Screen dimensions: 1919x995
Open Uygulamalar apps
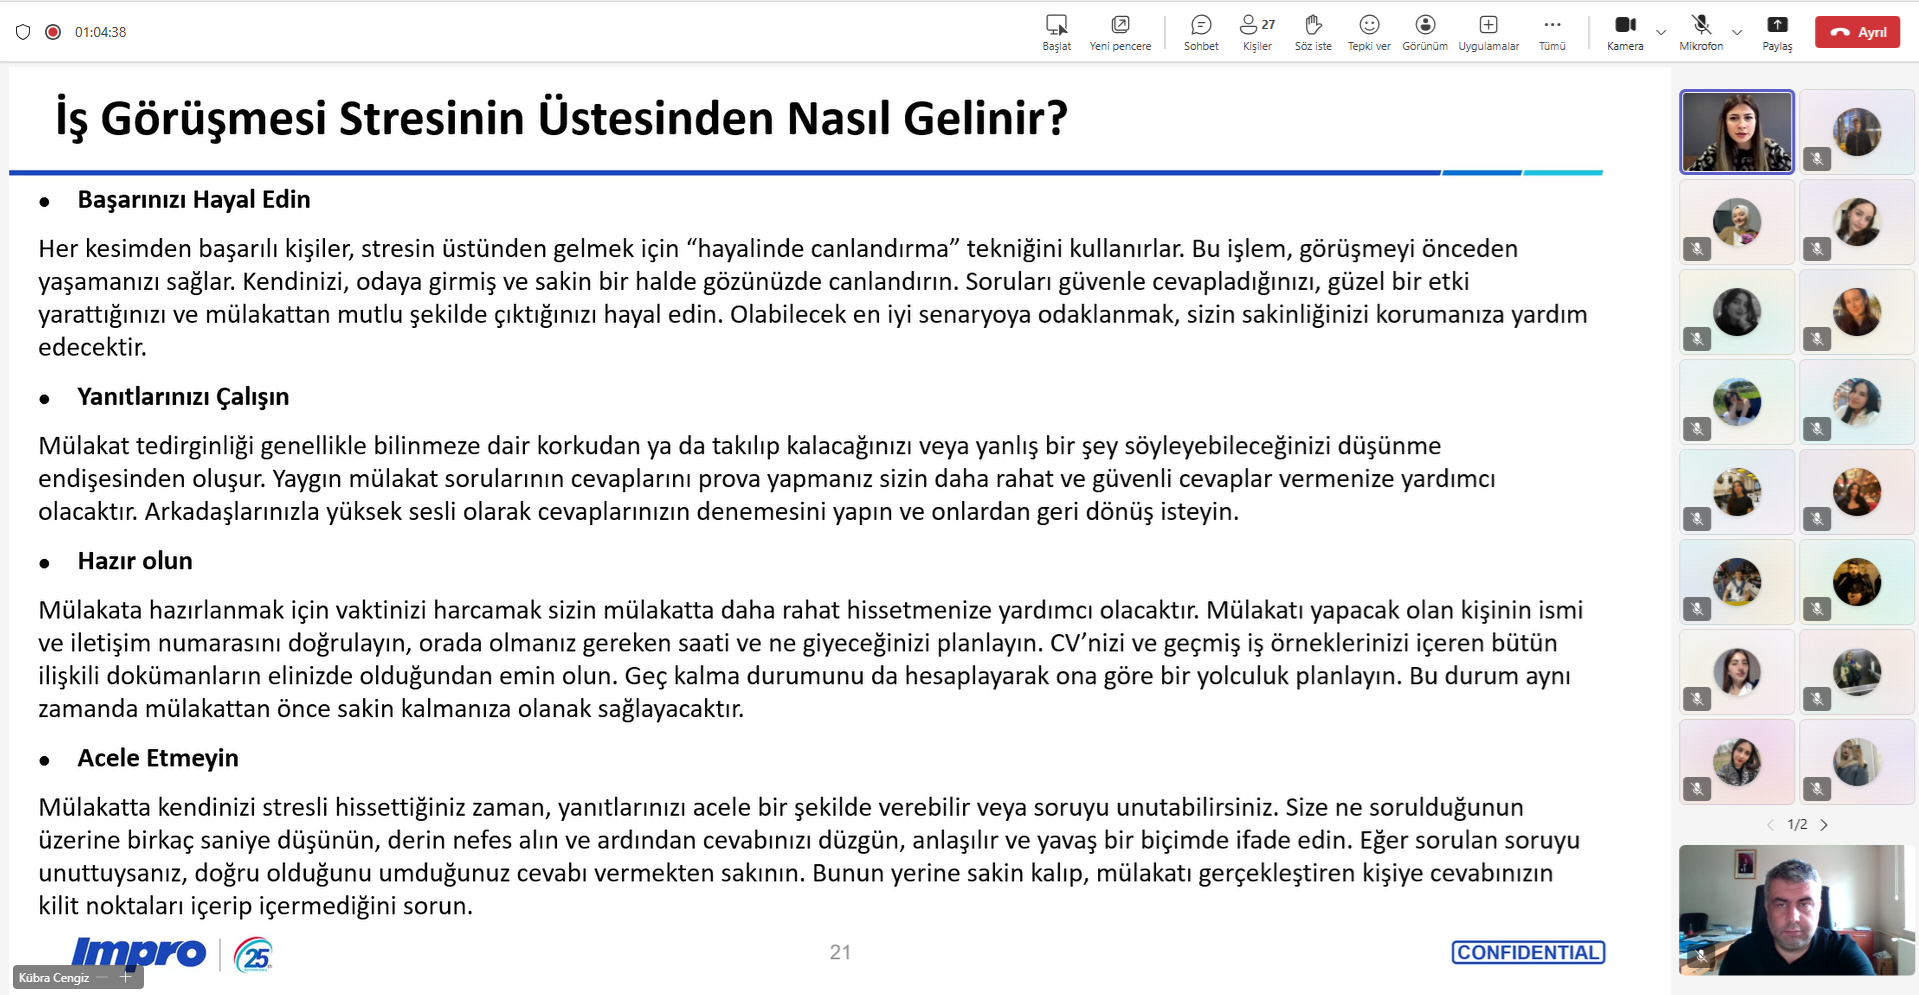(x=1488, y=32)
